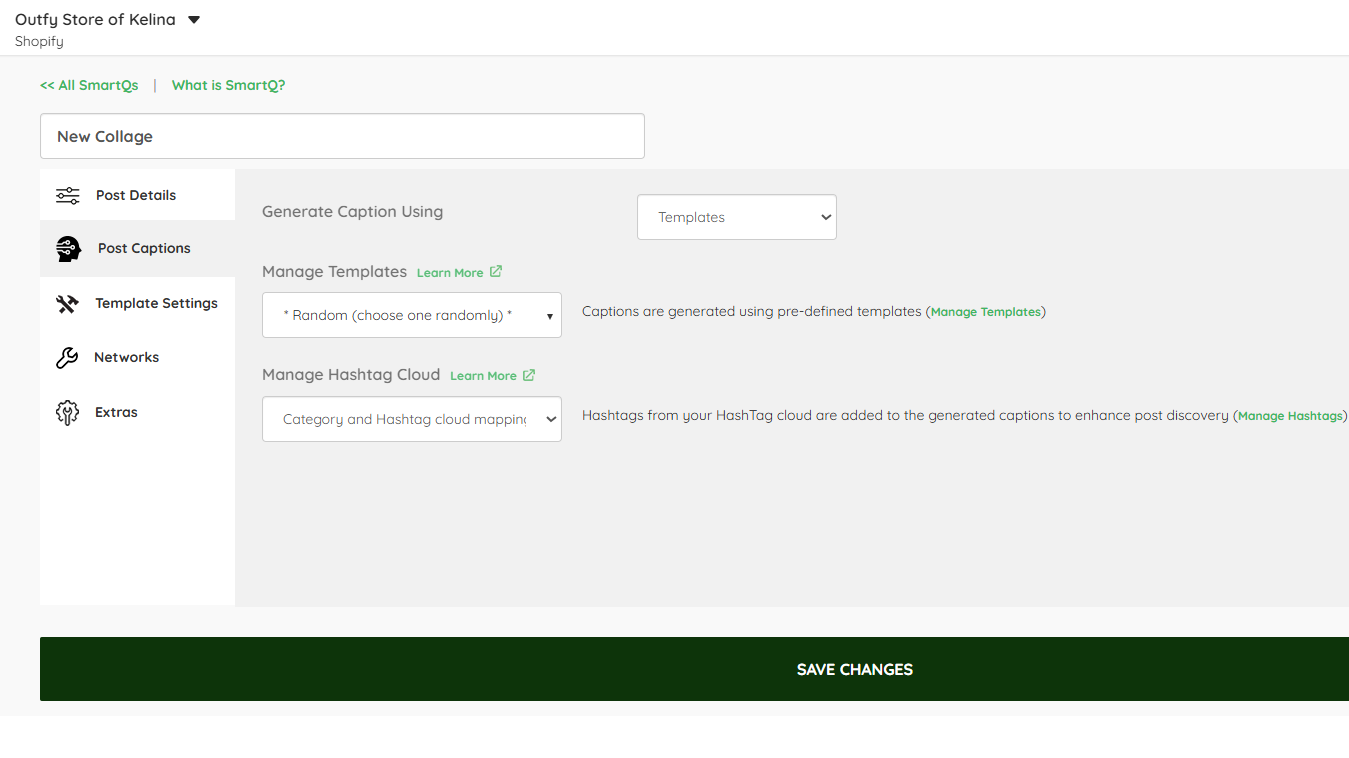
Task: Click the Extras gear-head icon
Action: (67, 413)
